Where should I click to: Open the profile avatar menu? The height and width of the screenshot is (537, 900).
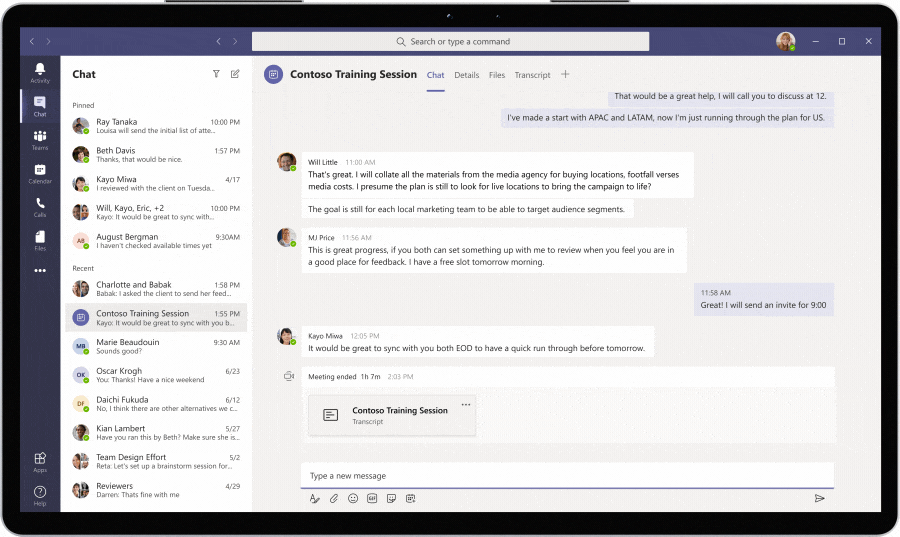coord(785,41)
